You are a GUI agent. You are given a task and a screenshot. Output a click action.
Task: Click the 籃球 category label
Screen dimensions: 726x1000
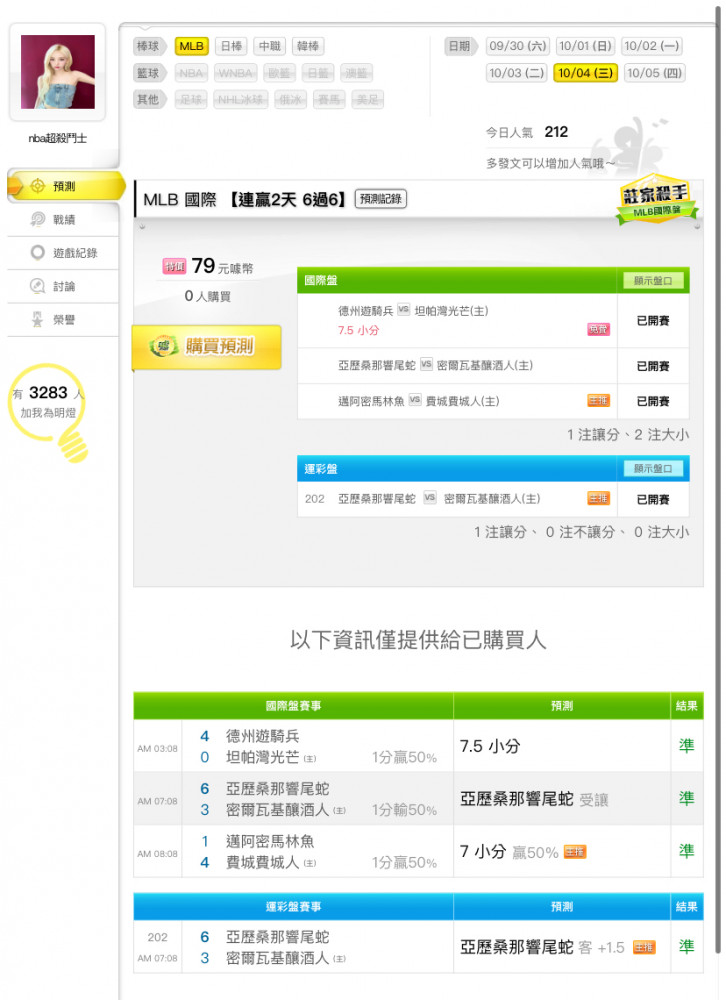pos(149,73)
